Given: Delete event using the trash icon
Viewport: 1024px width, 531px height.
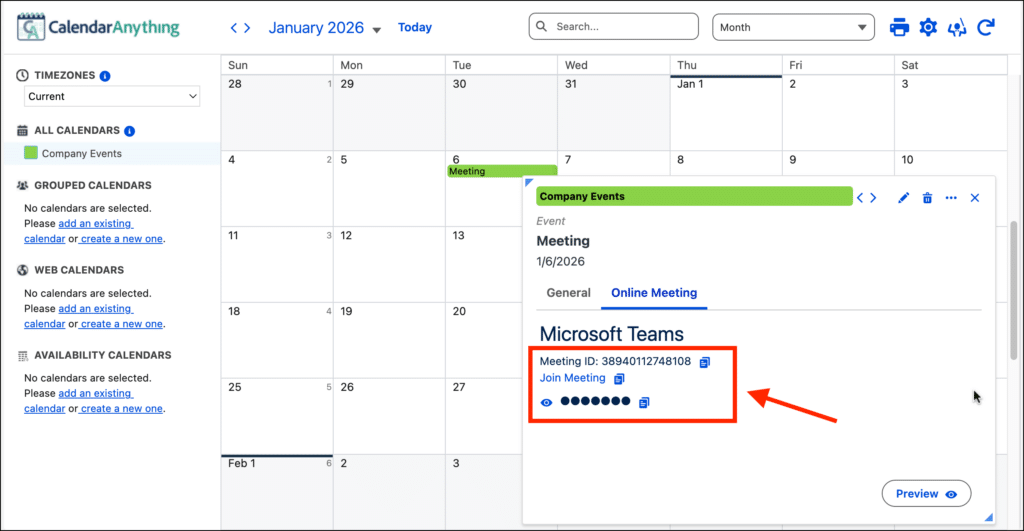Looking at the screenshot, I should point(927,198).
